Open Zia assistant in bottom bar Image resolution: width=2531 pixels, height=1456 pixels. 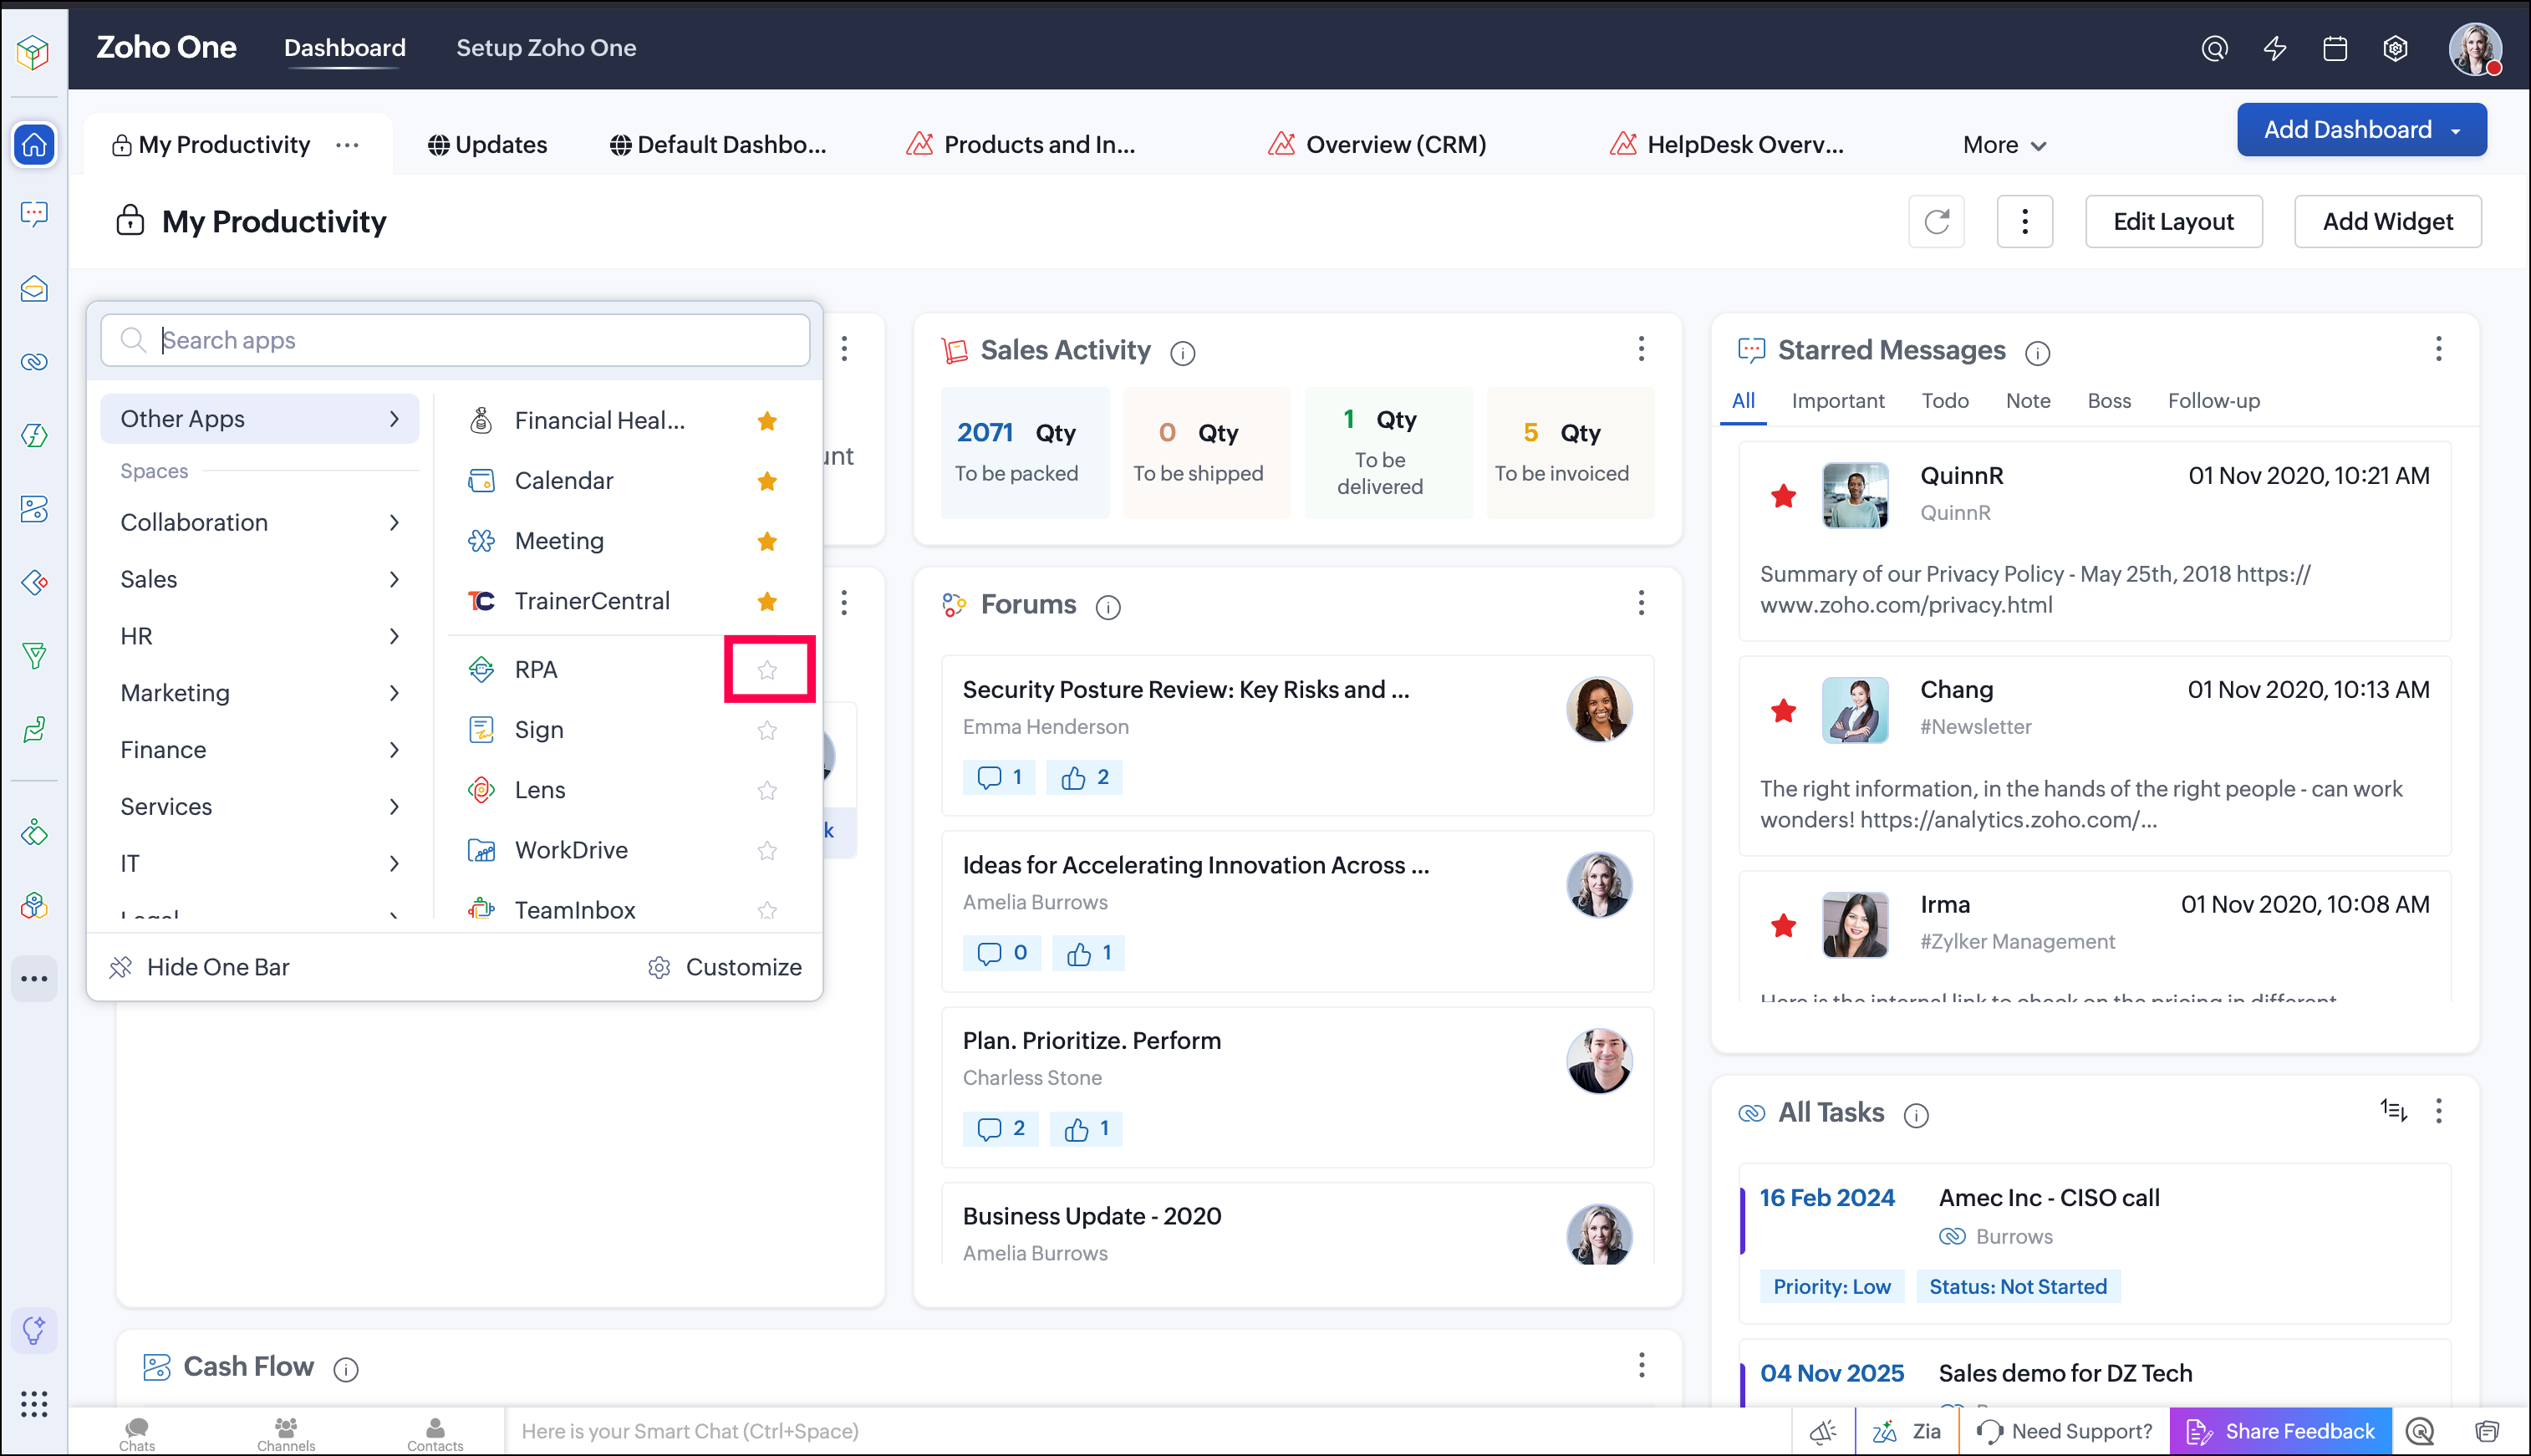tap(1907, 1432)
